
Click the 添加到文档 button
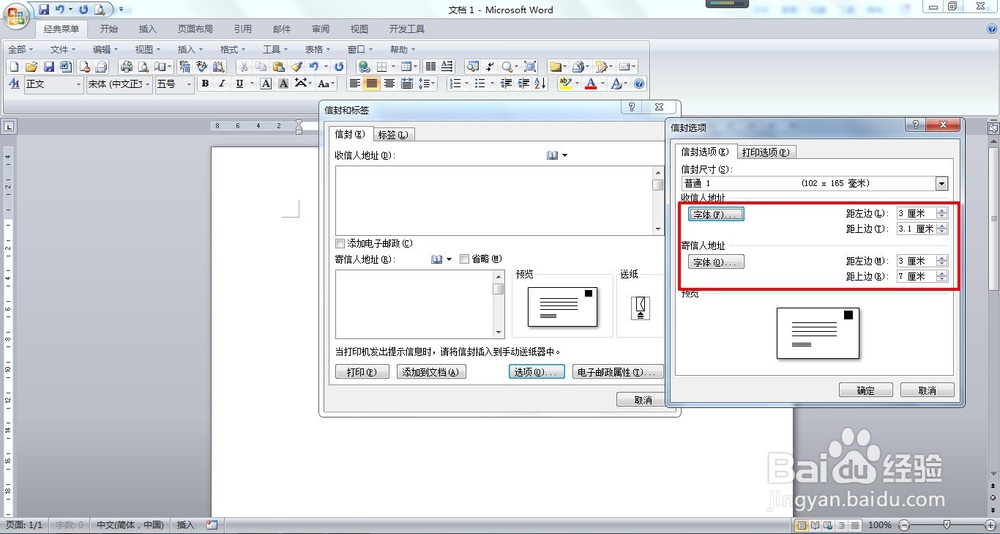coord(431,372)
